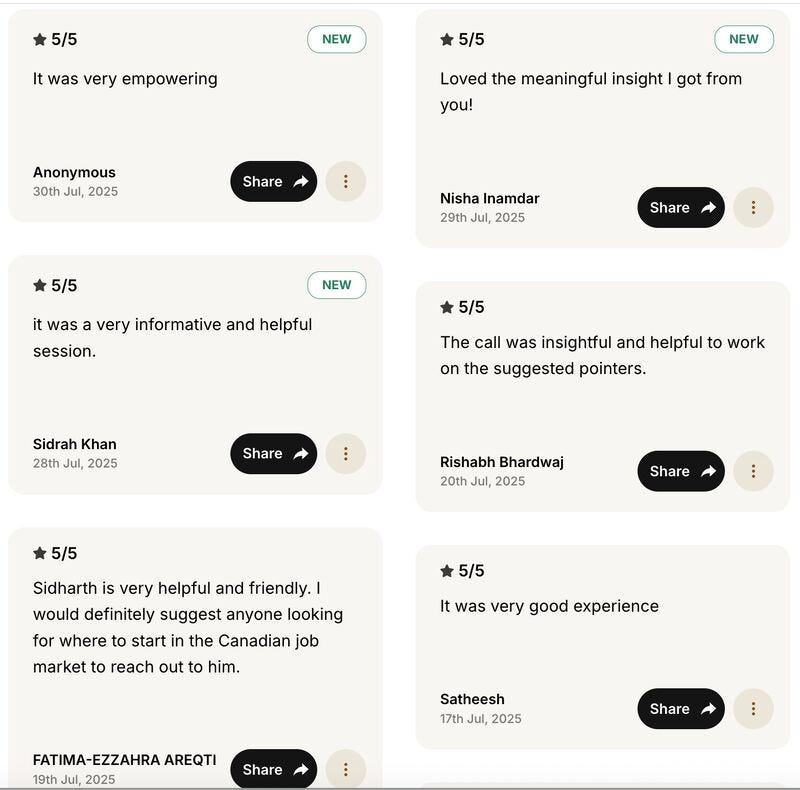Click the star icon beside Nisha Inamdar's 5/5 rating
The image size is (800, 790).
445,38
